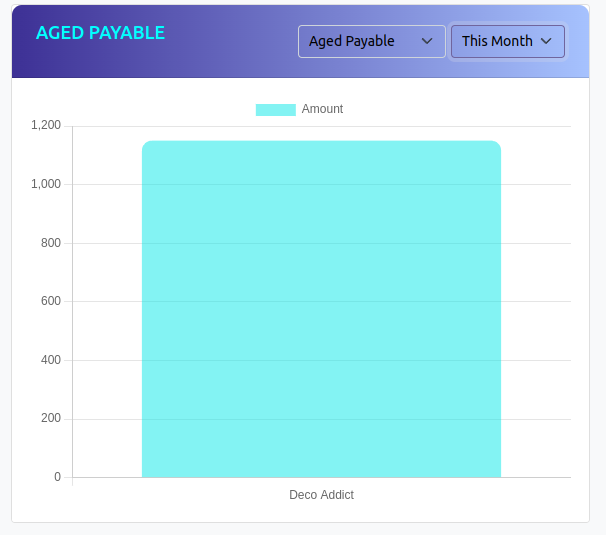
Task: Click the 600 y-axis tick label
Action: (51, 301)
